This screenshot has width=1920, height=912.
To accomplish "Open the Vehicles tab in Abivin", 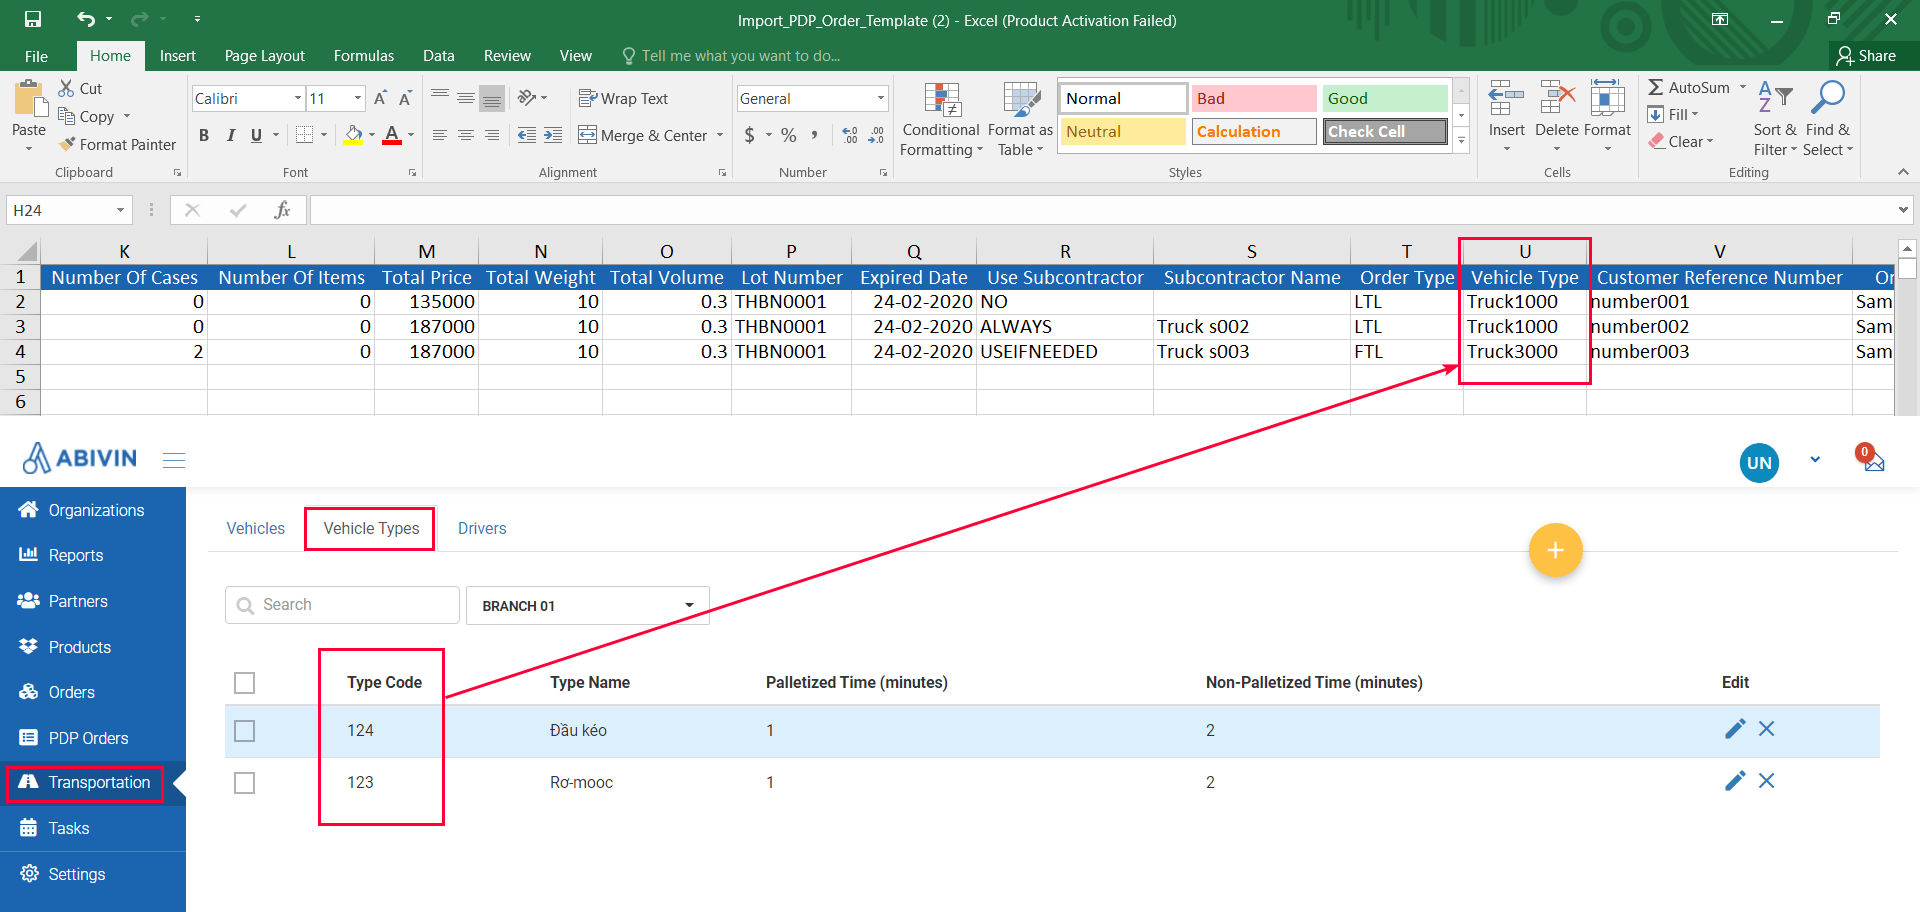I will click(256, 528).
